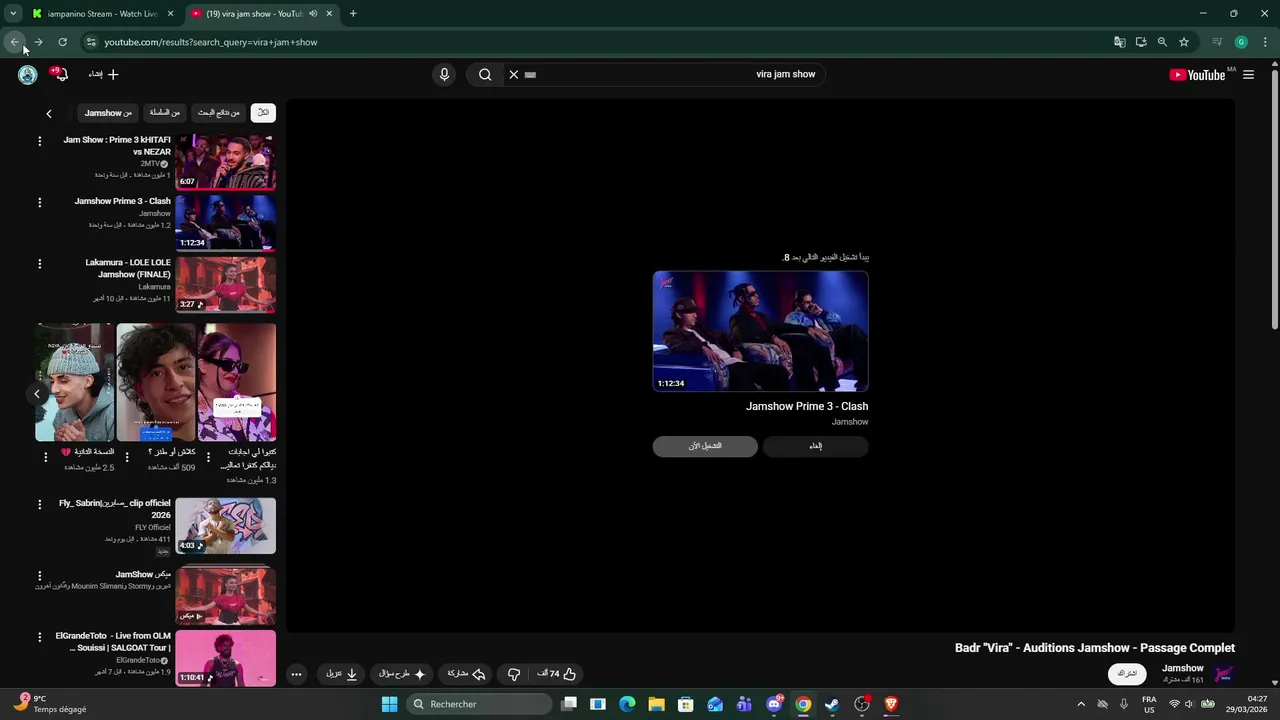
Task: Close the vira jam show YouTube tab
Action: tap(329, 14)
